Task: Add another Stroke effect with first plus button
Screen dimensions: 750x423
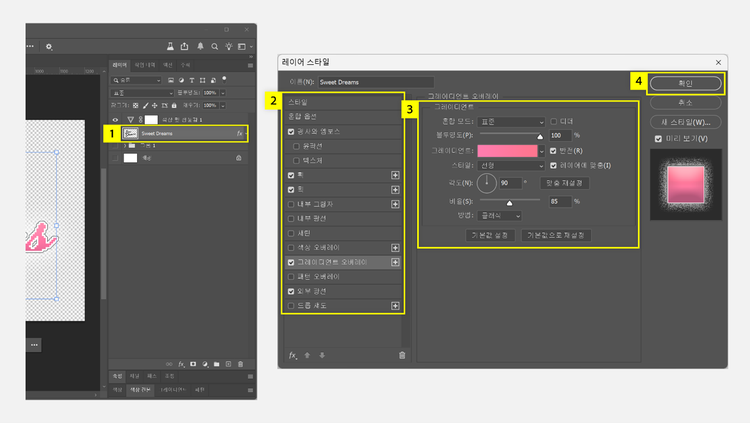Action: coord(395,175)
